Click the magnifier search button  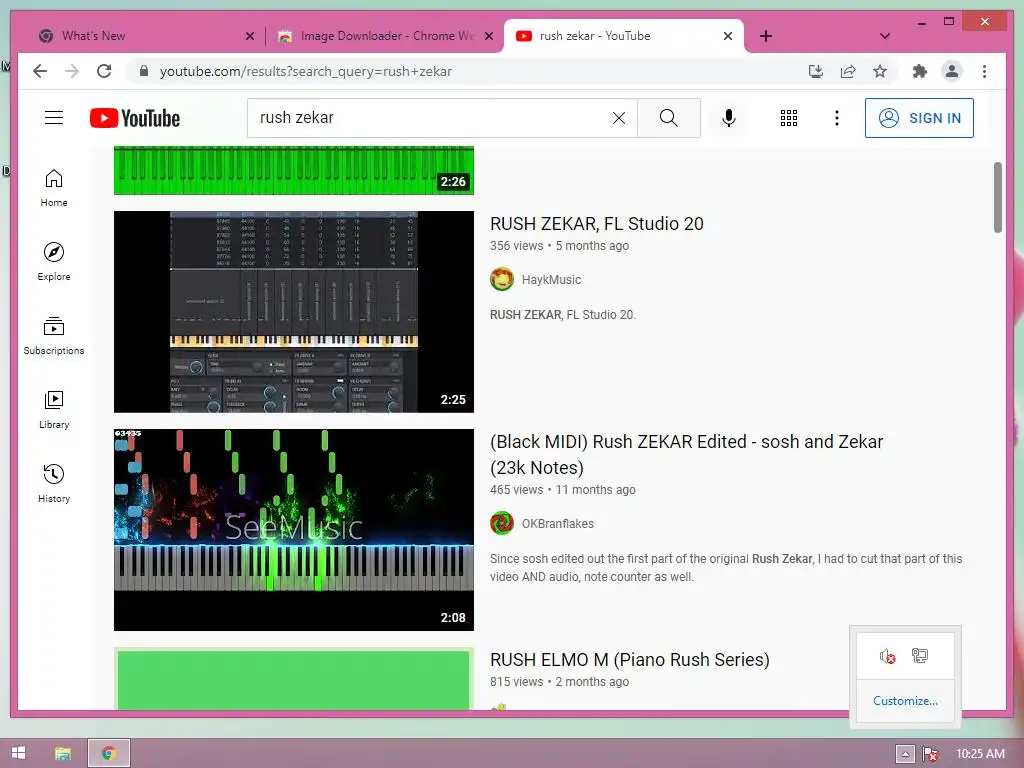pyautogui.click(x=669, y=118)
